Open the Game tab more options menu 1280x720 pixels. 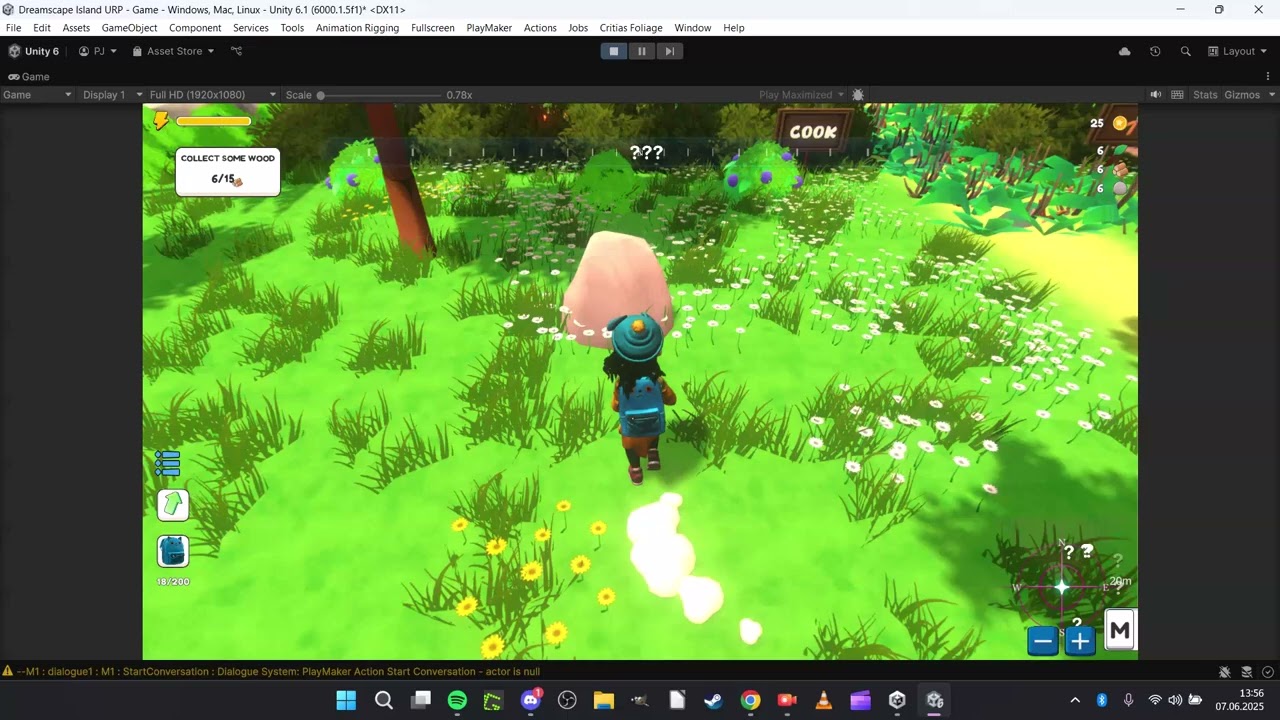click(x=1270, y=76)
